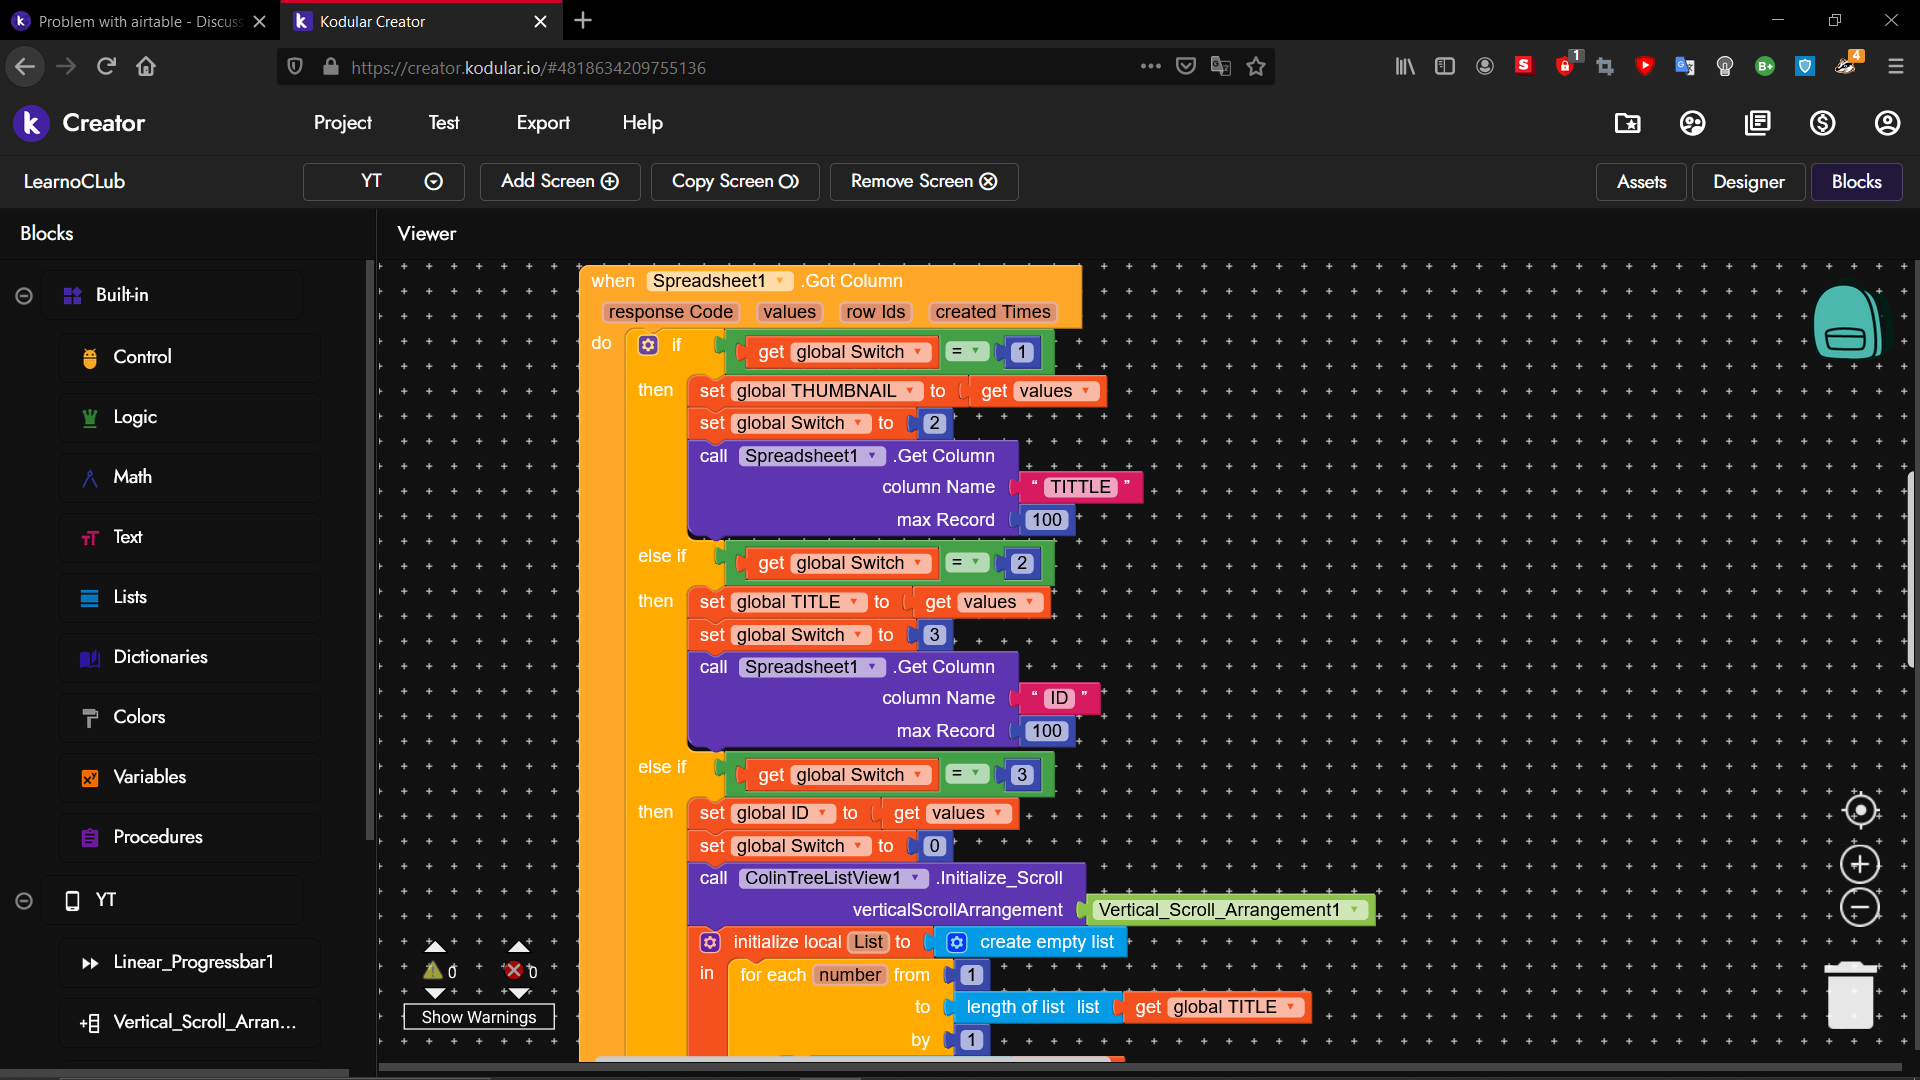Click the Show Warnings button
Image resolution: width=1920 pixels, height=1080 pixels.
click(x=479, y=1017)
